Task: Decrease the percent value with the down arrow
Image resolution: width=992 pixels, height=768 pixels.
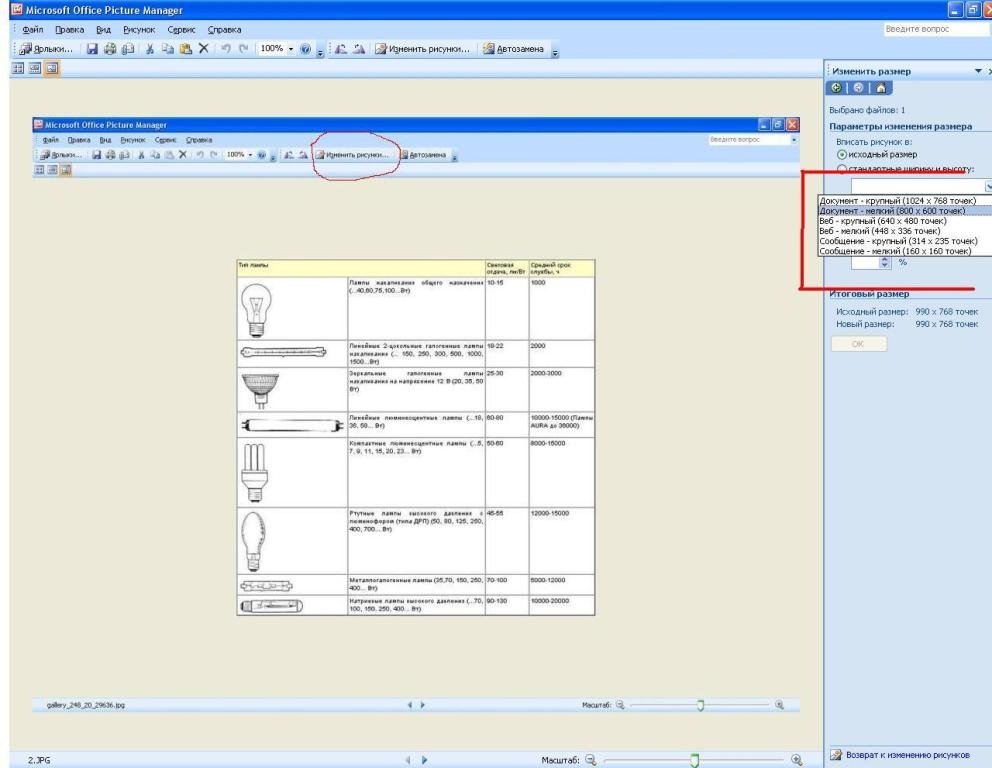Action: 885,266
